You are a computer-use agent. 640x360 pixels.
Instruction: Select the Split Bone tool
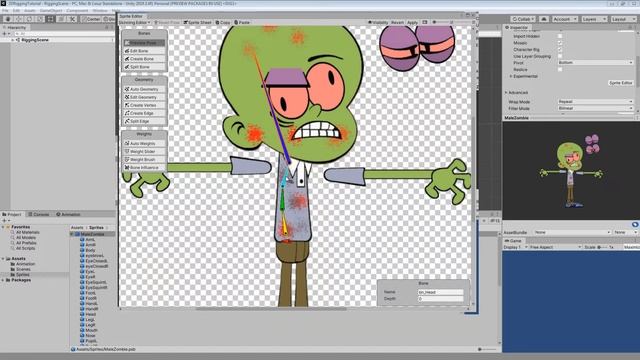point(144,67)
